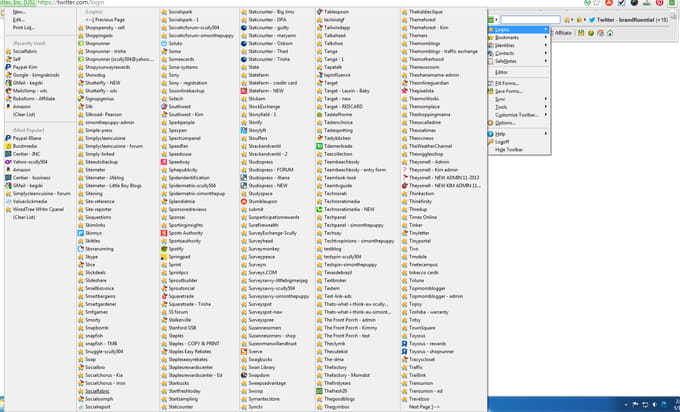Open the Toshiba - warranty login
680x412 pixels.
pos(428,312)
